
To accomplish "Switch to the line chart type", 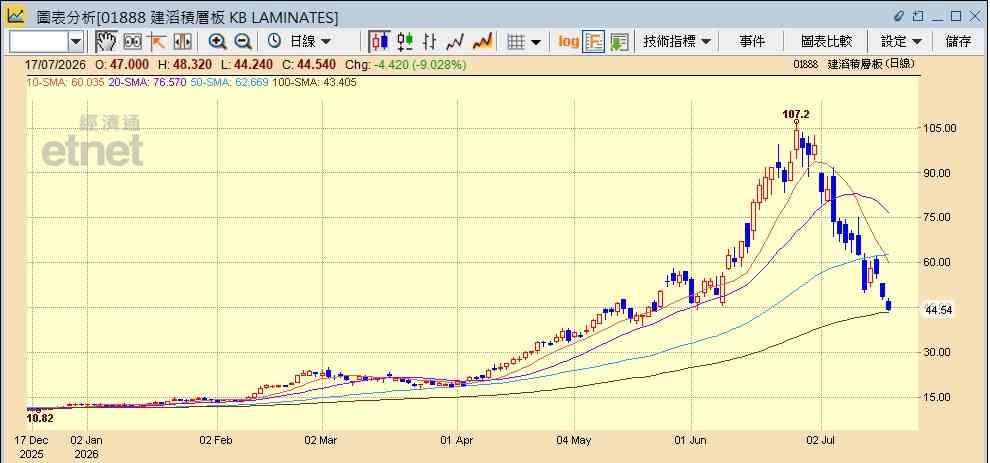I will tap(455, 42).
